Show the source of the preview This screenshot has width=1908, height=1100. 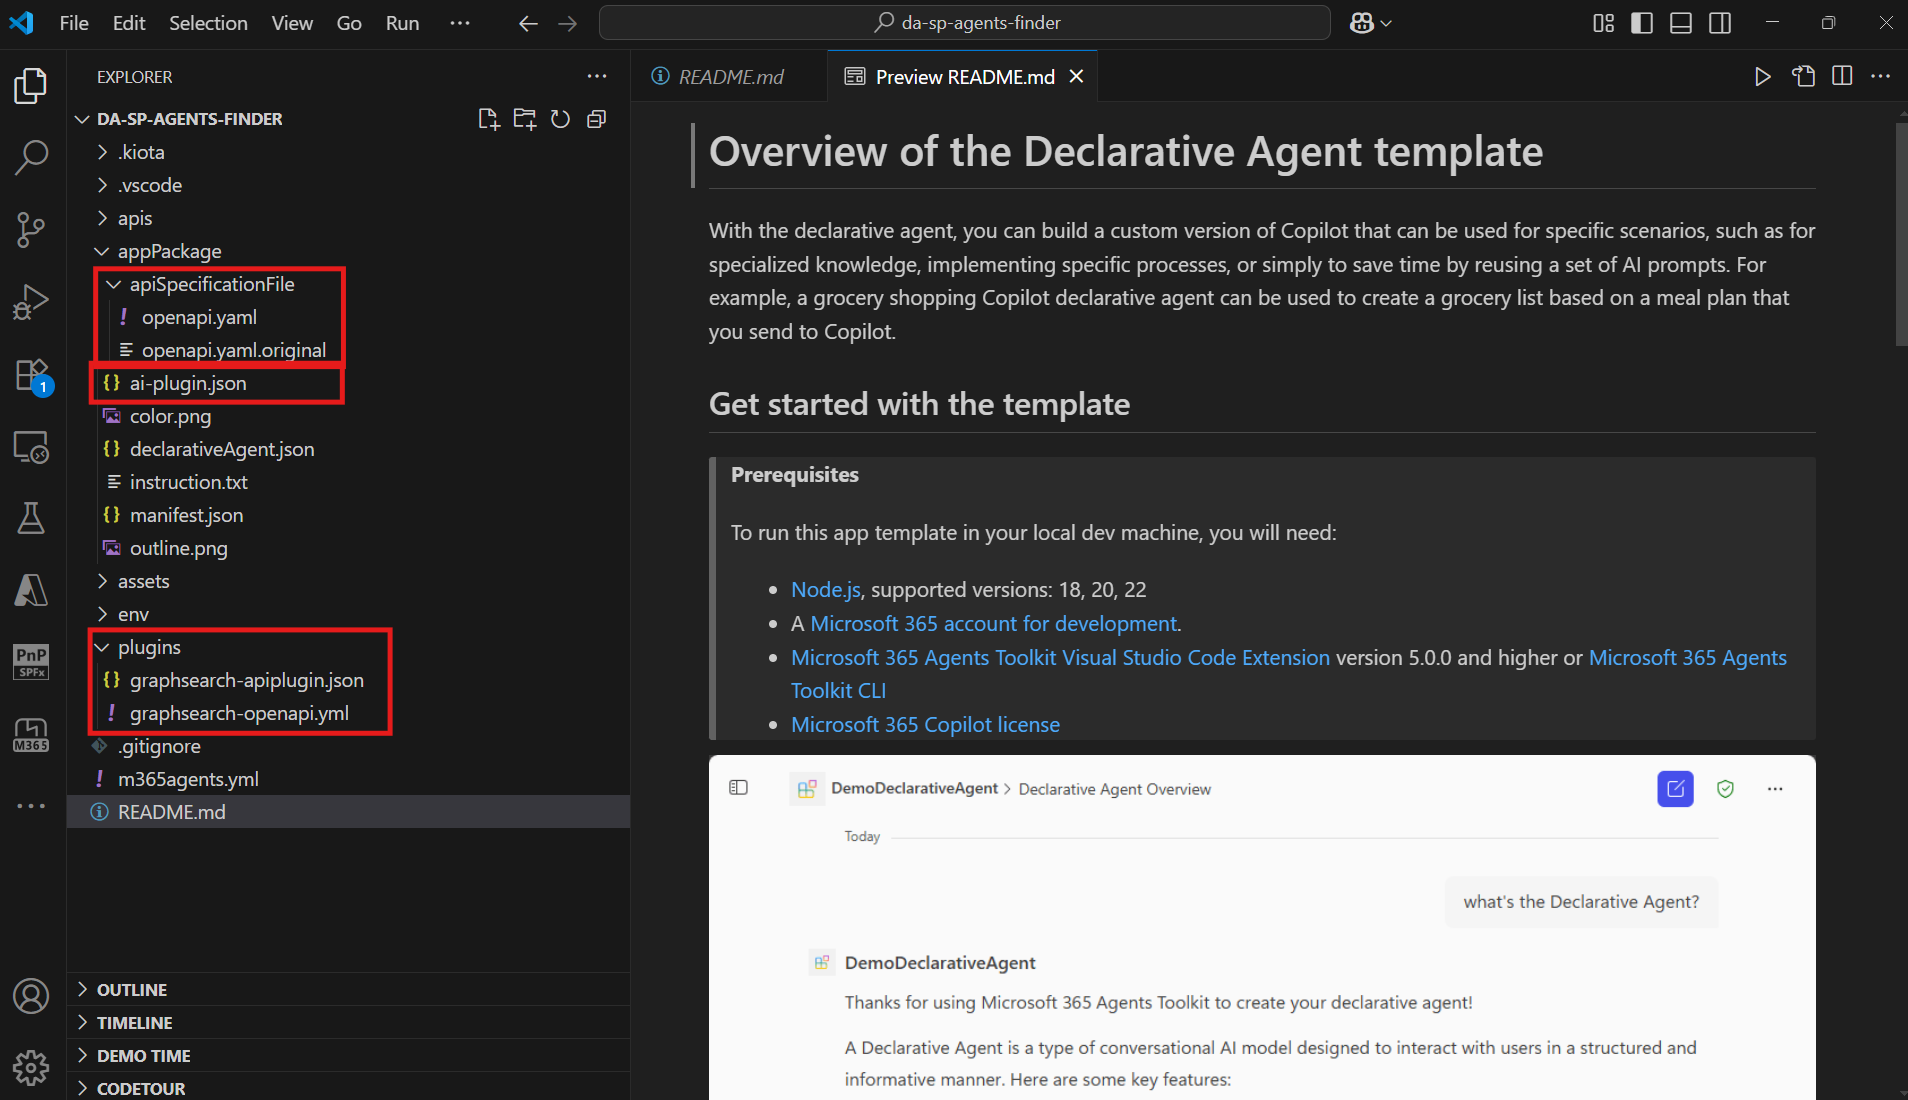1803,76
